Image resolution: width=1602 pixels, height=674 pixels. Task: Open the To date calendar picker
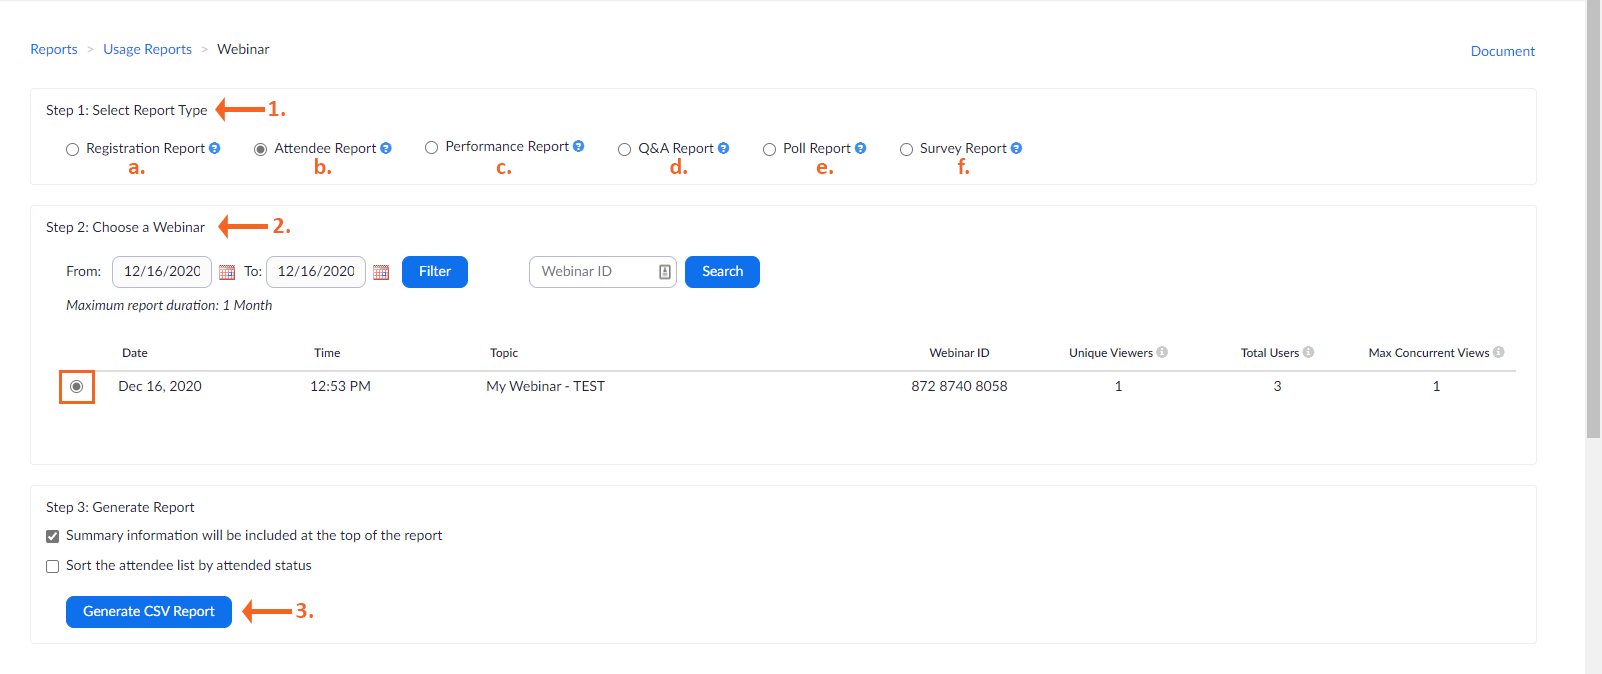(x=381, y=272)
